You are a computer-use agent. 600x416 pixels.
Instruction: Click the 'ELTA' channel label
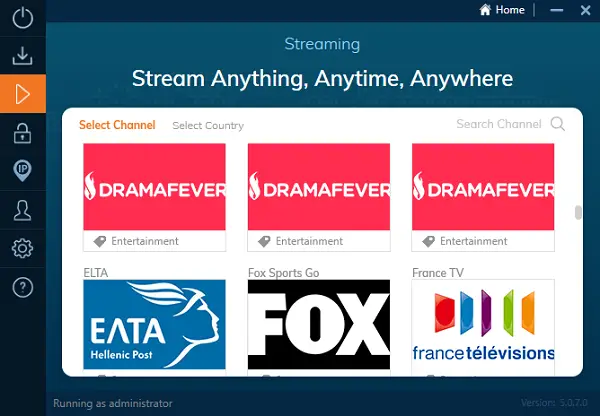click(x=96, y=272)
